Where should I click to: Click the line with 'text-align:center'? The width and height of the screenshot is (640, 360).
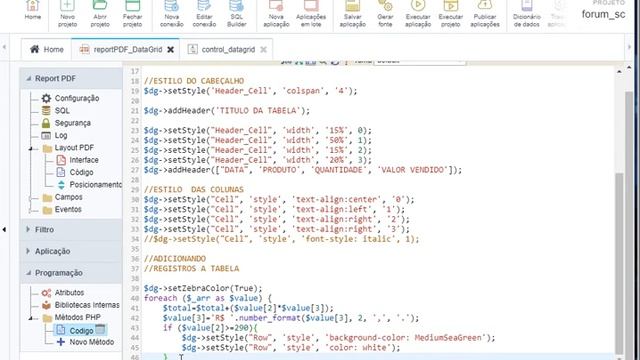click(x=279, y=200)
